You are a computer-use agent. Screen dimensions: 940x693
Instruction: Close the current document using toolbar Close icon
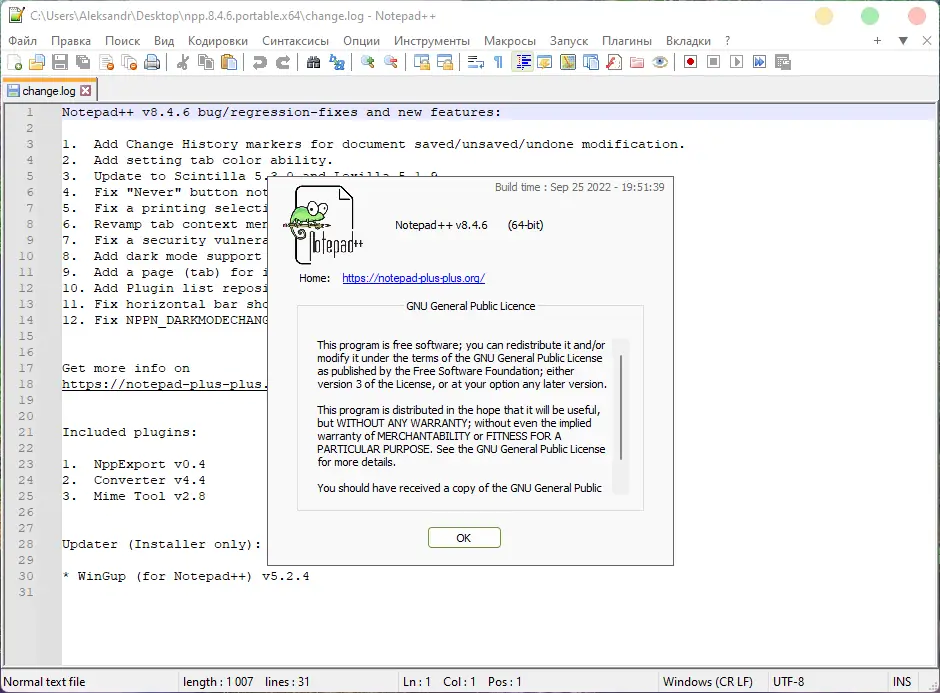click(107, 62)
